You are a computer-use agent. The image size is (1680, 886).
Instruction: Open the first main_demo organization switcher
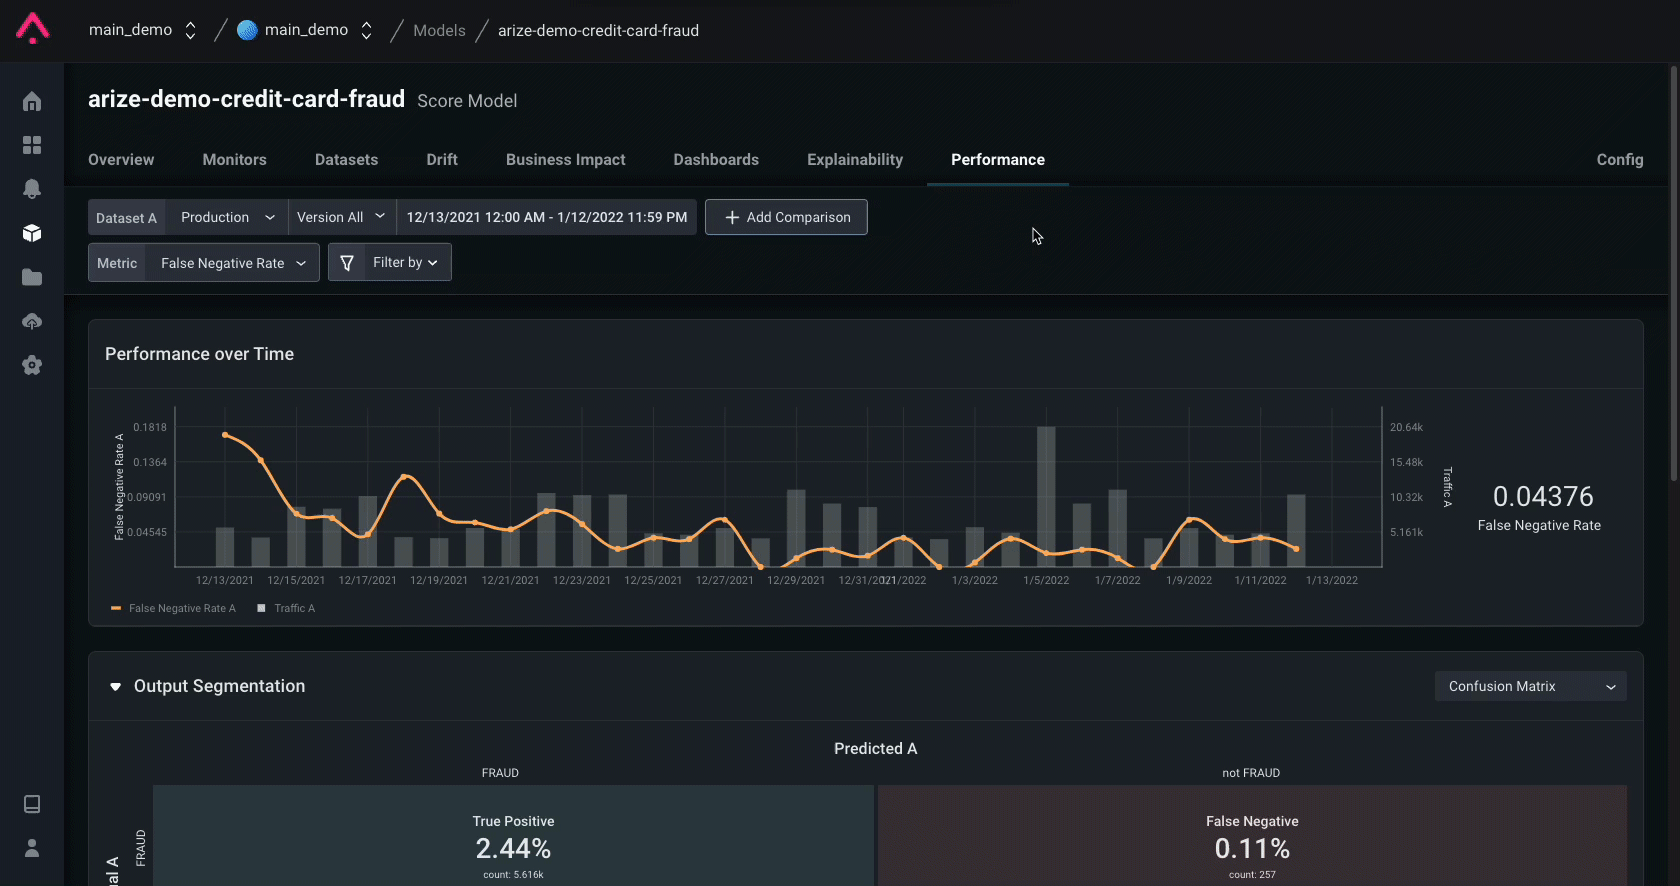143,30
